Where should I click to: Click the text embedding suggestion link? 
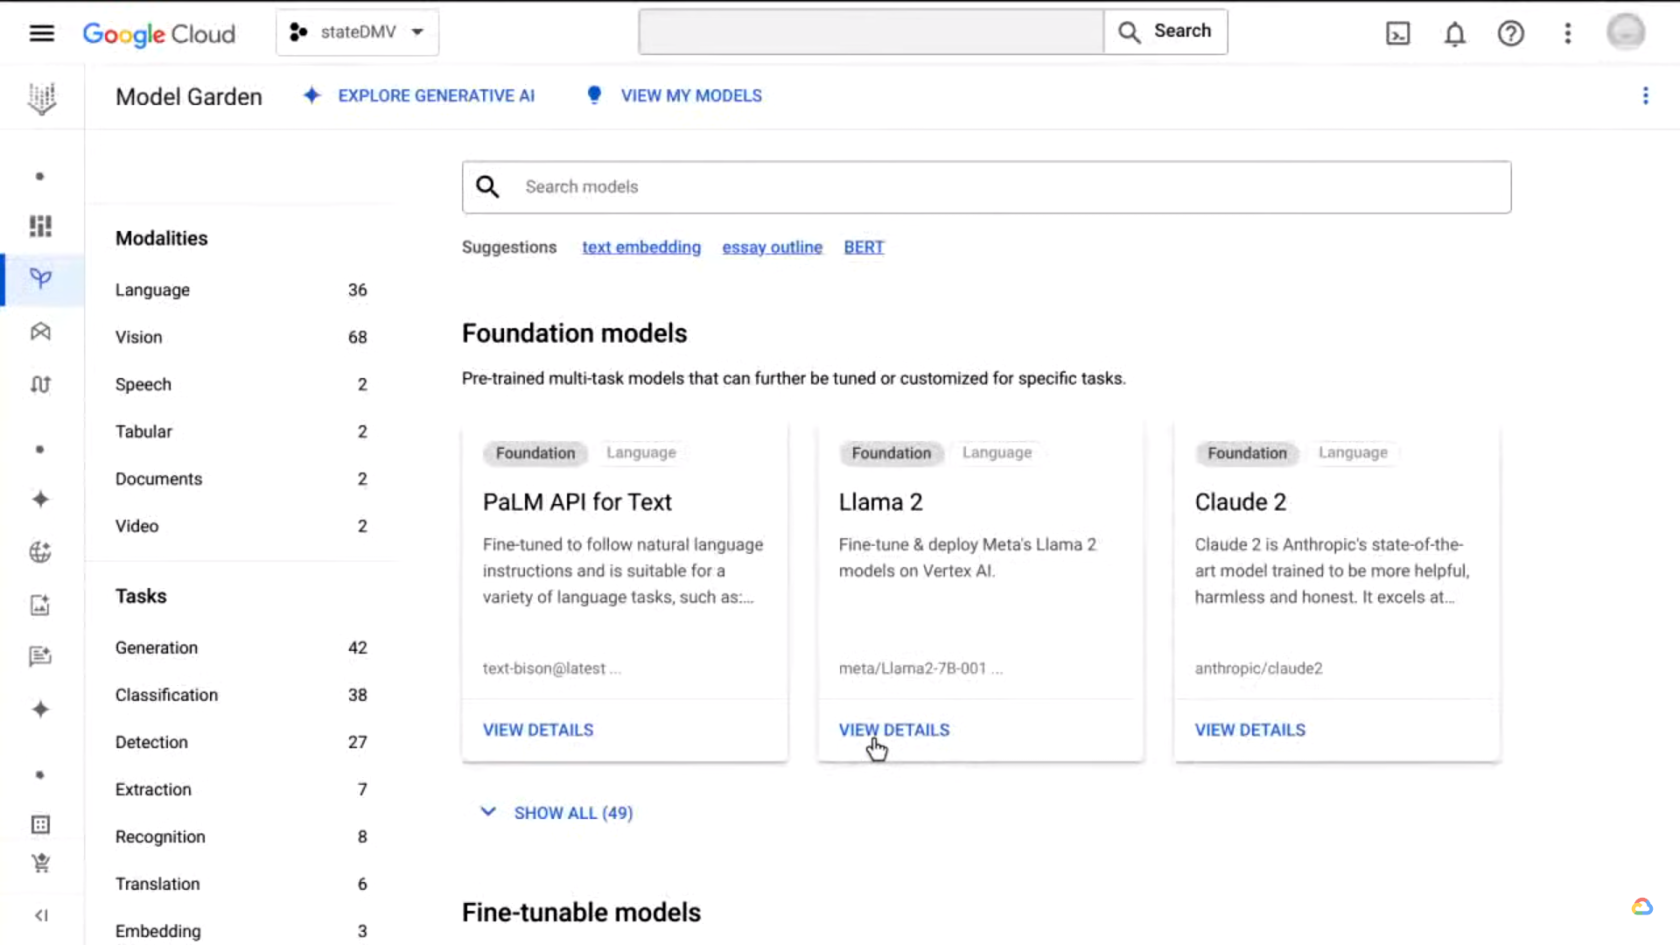[641, 247]
